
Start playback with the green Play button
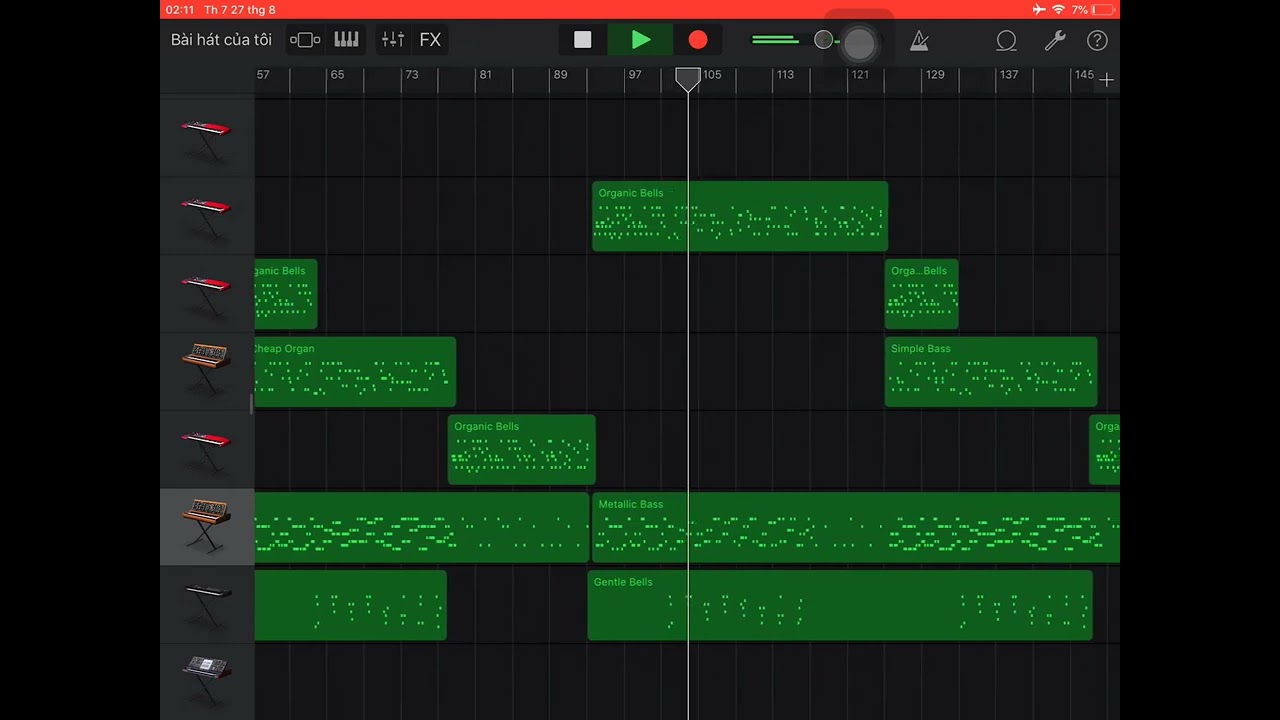[x=641, y=40]
